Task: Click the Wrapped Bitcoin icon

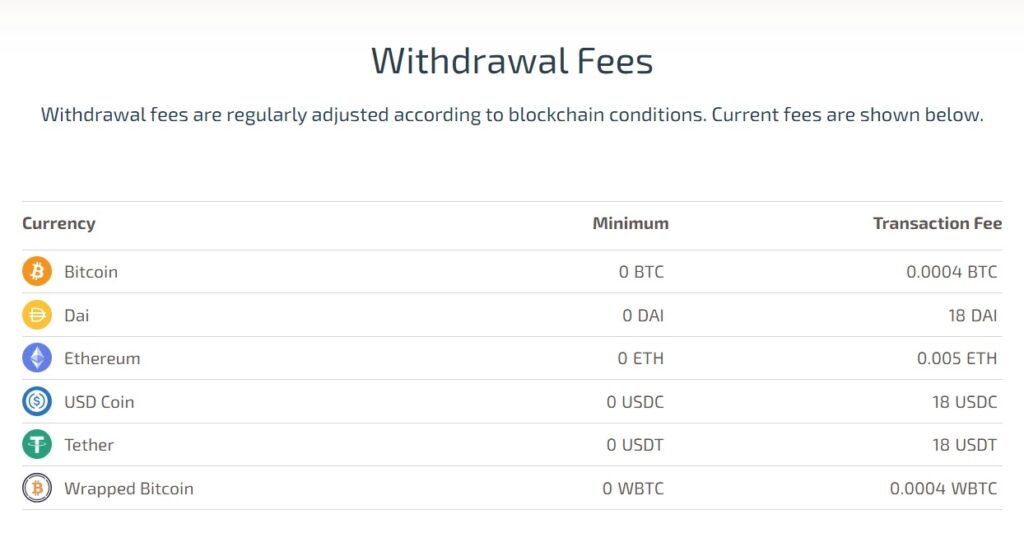Action: [37, 489]
